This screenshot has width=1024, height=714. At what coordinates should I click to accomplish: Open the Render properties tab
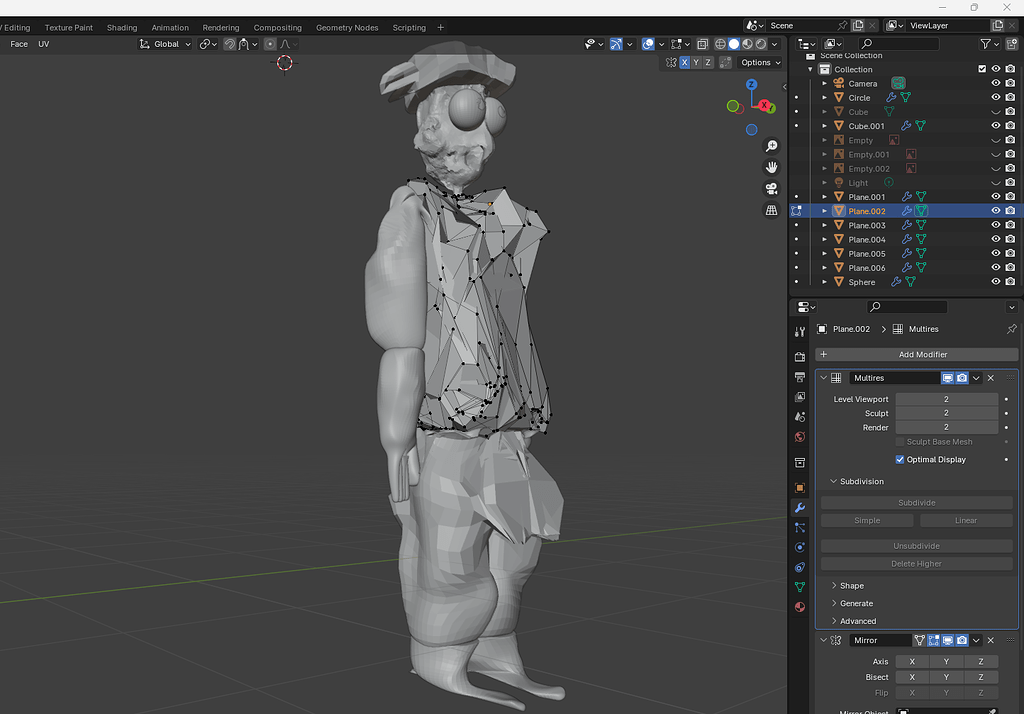coord(799,357)
